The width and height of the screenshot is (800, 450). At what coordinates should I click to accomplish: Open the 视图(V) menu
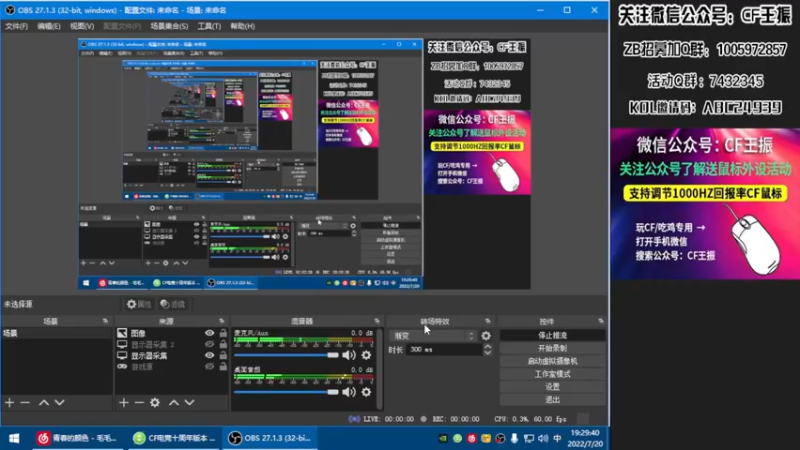pos(82,26)
